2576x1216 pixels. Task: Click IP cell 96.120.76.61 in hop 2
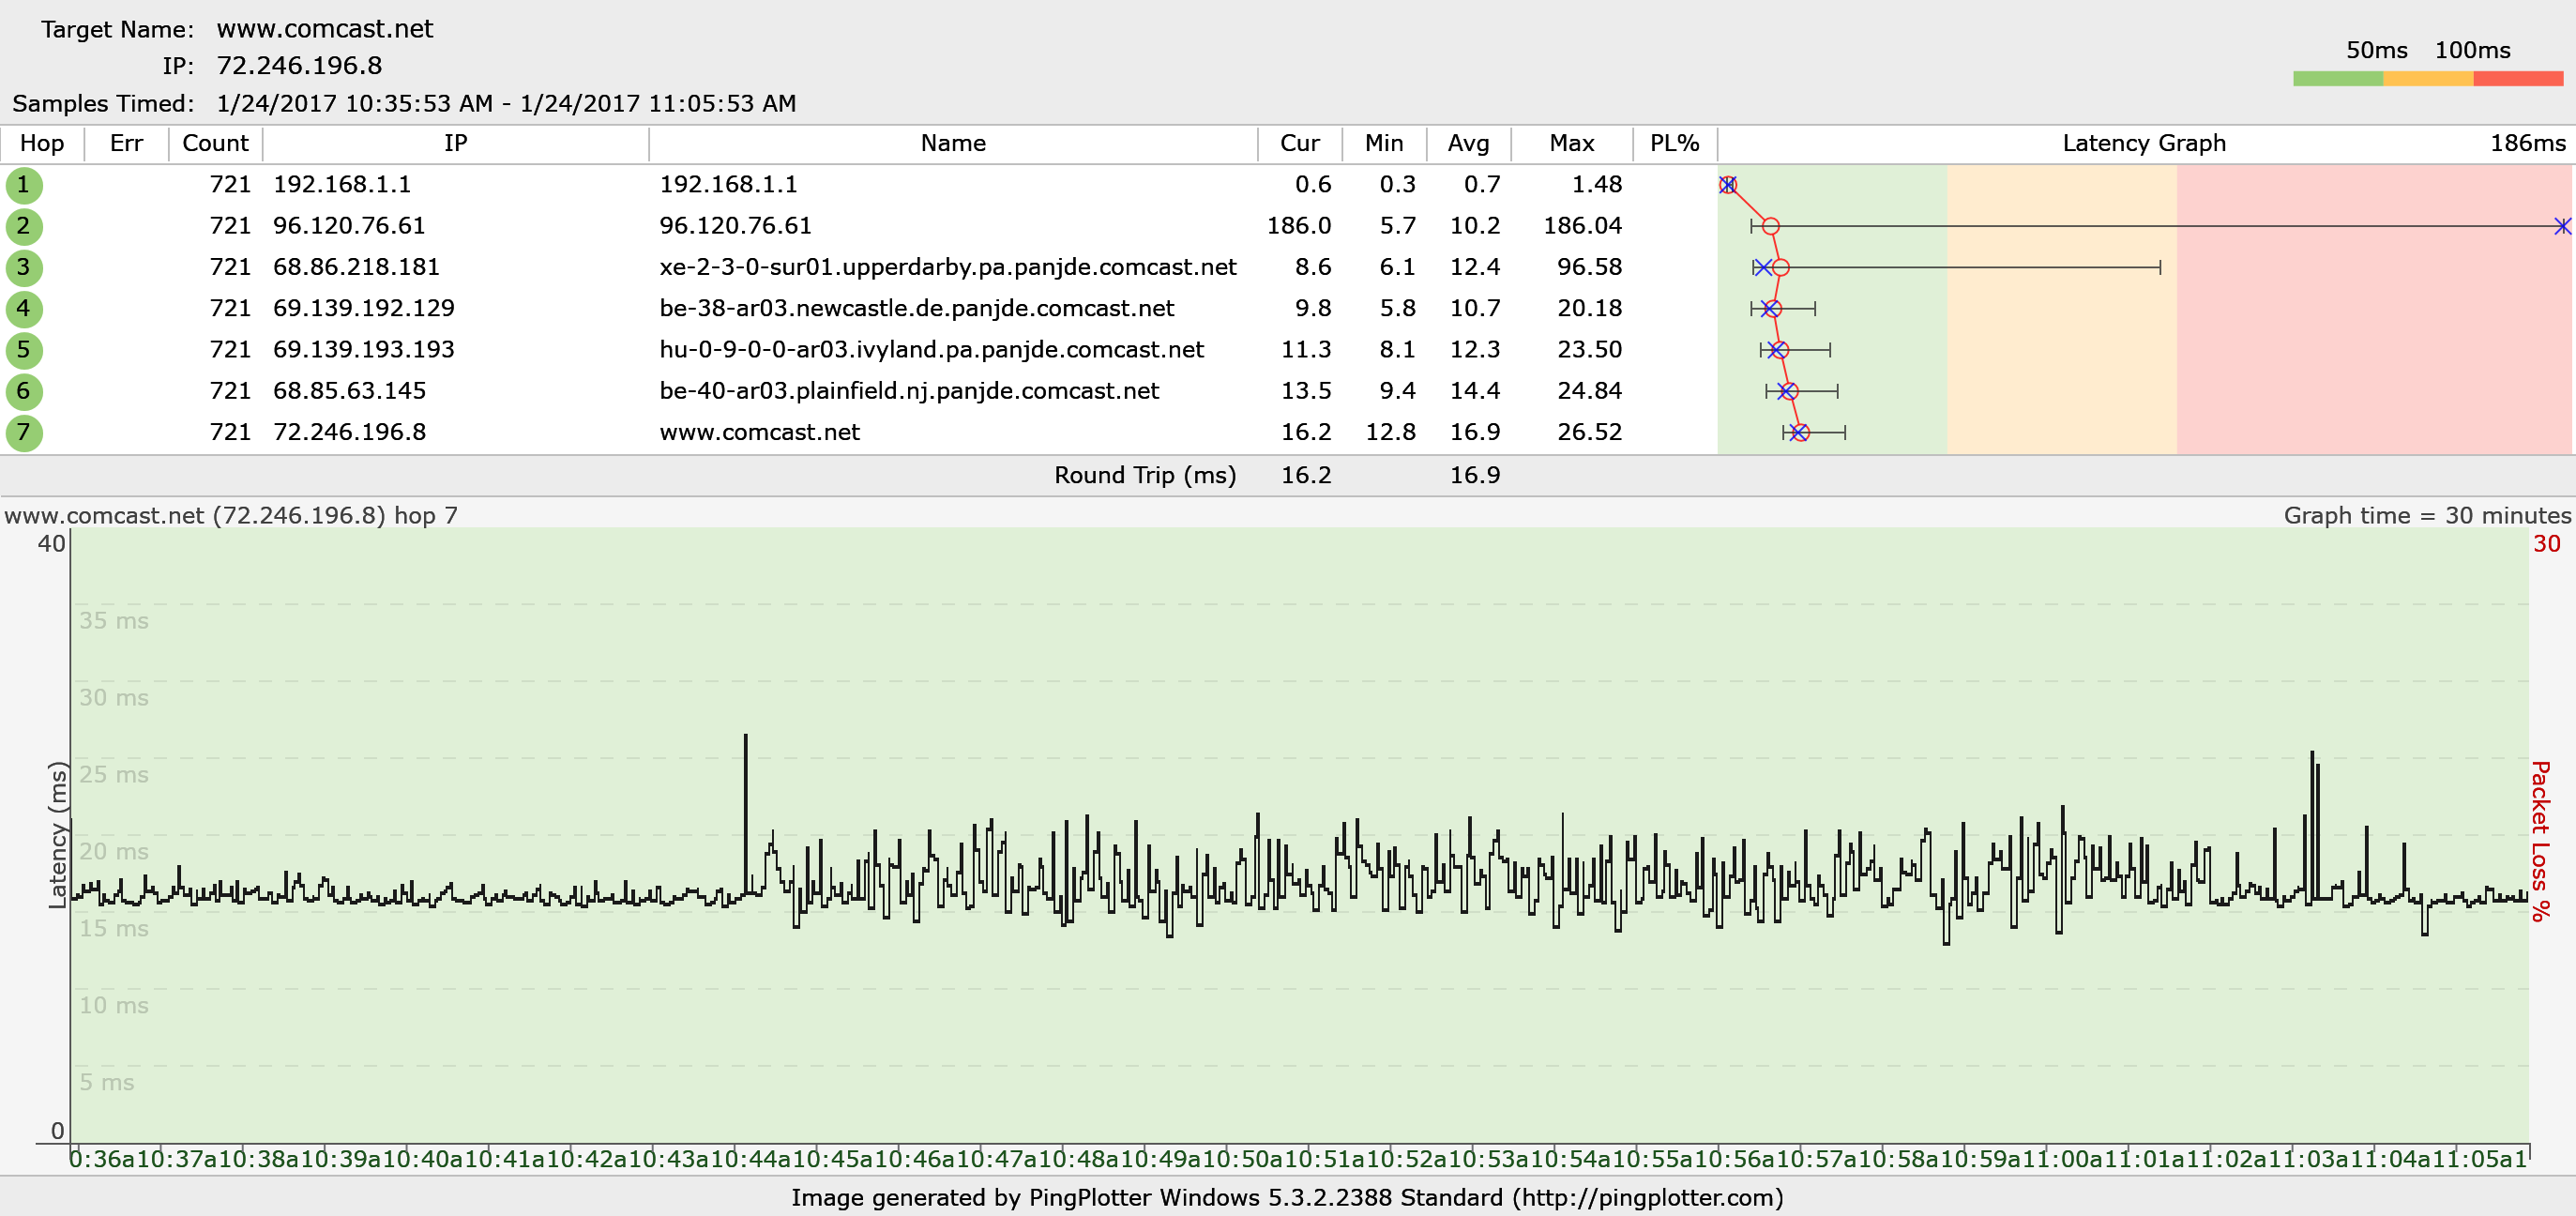pyautogui.click(x=349, y=225)
